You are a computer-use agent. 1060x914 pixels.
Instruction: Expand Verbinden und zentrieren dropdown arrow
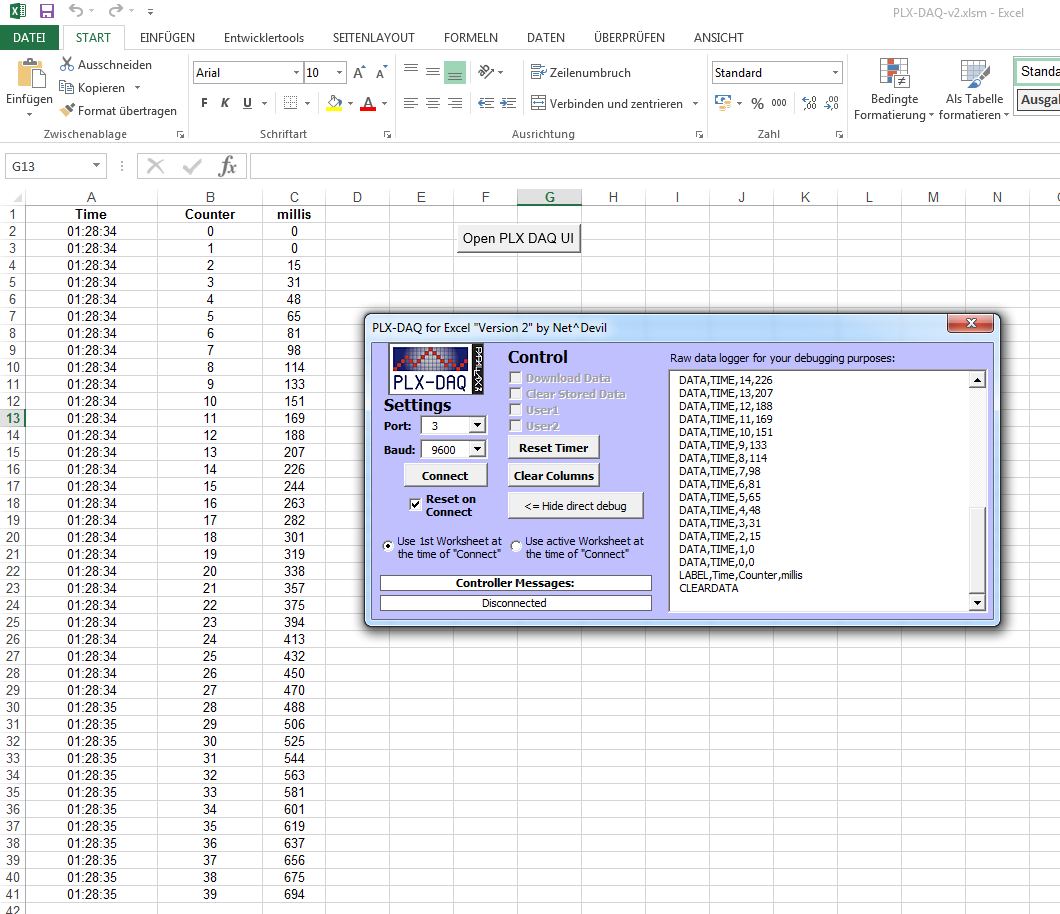click(x=696, y=103)
